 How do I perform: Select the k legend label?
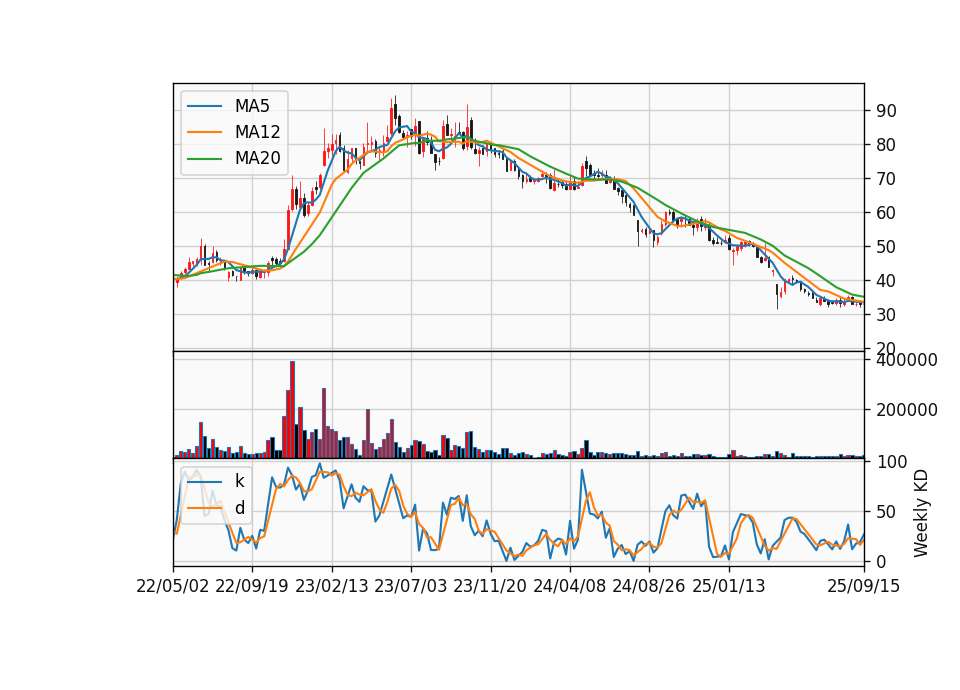coord(240,481)
